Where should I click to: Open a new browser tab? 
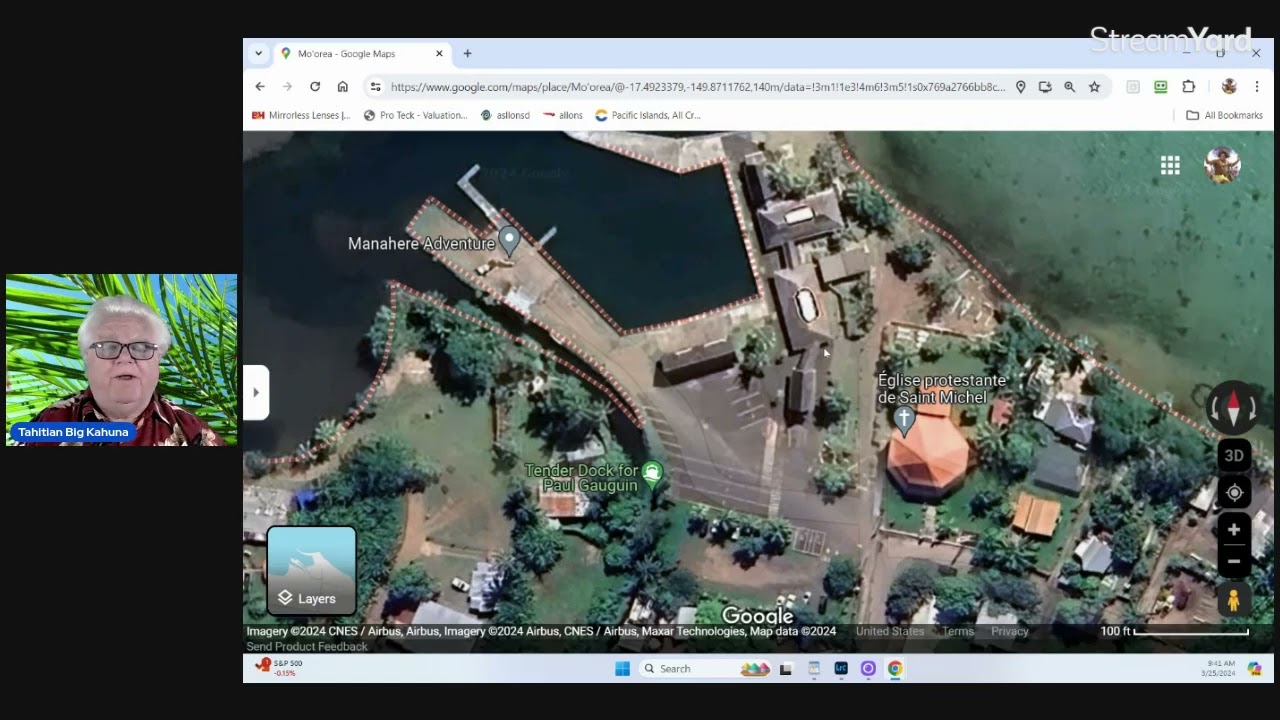[467, 54]
